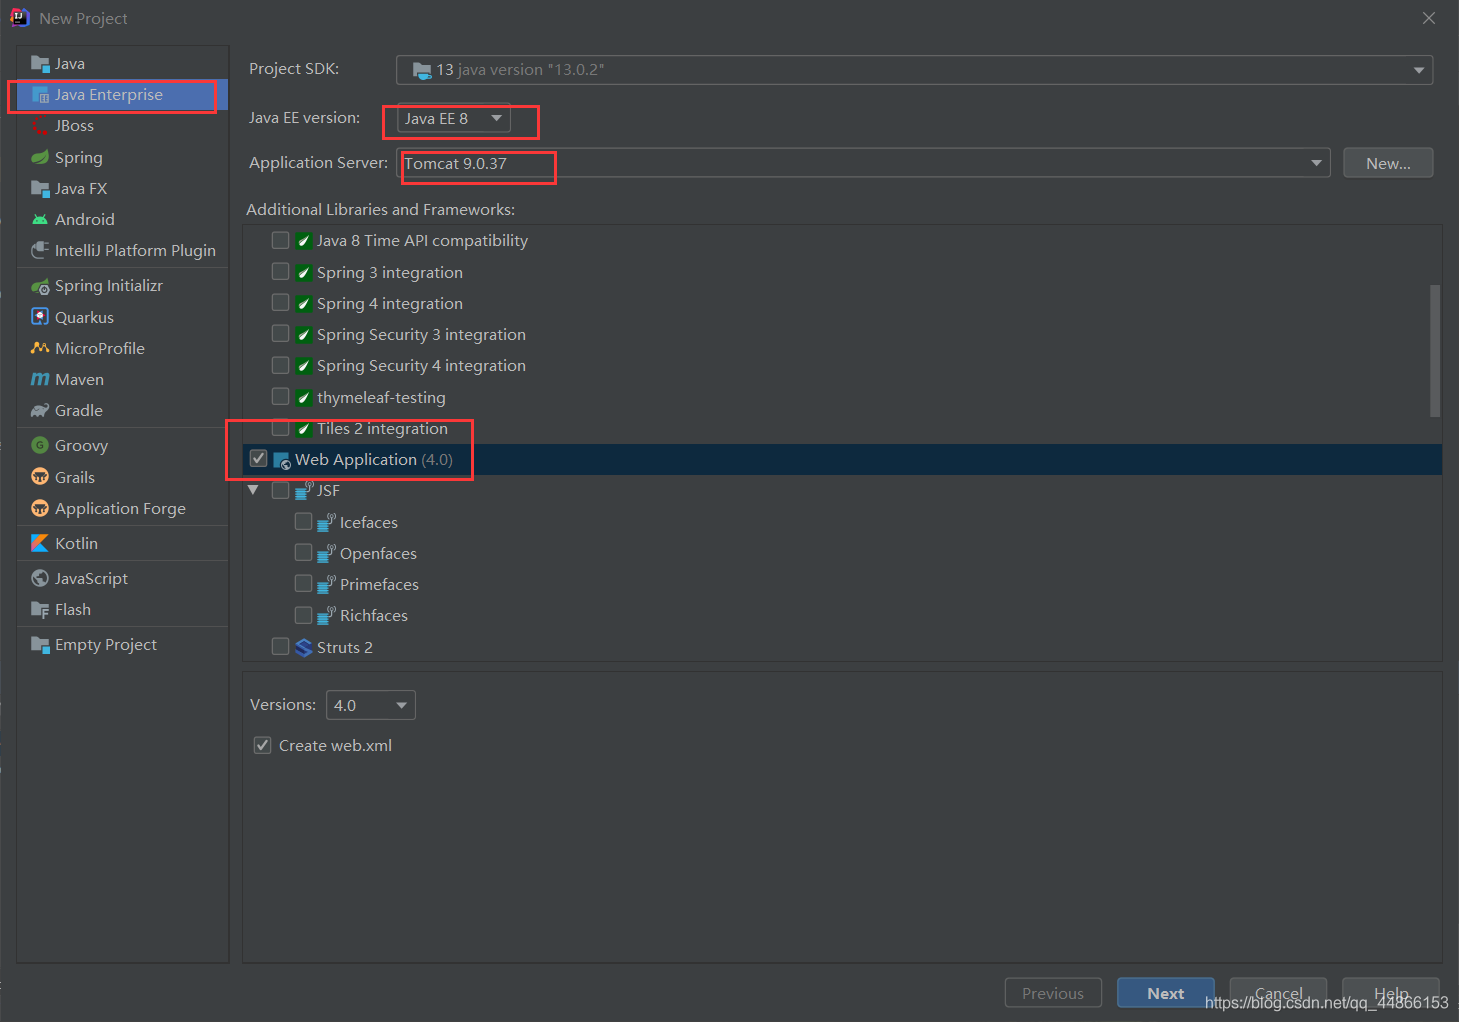Click the frameworks list scrollbar
The height and width of the screenshot is (1022, 1459).
pyautogui.click(x=1435, y=350)
